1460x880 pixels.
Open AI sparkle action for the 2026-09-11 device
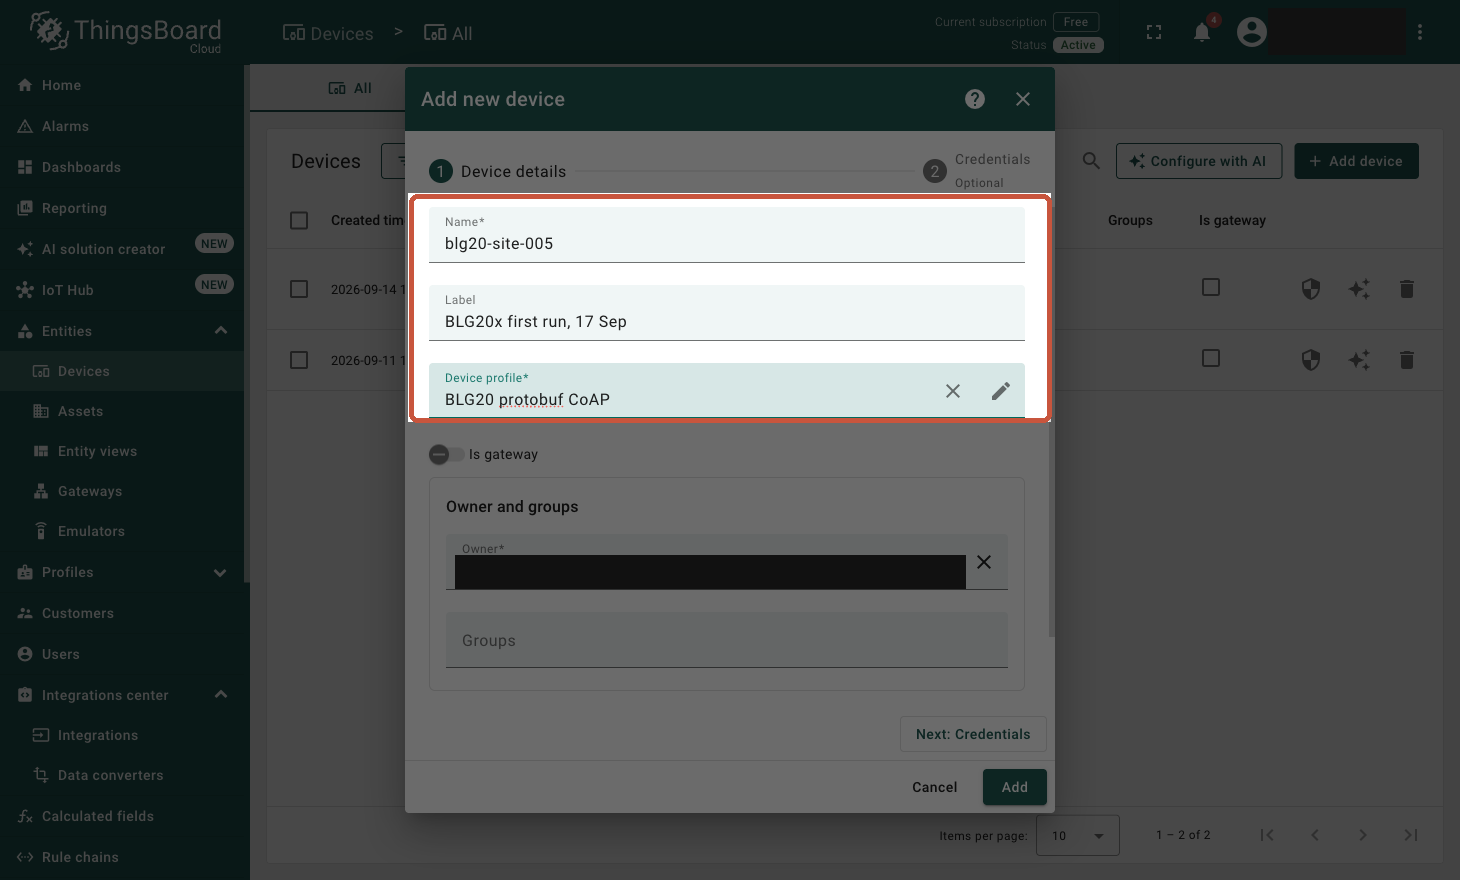click(x=1359, y=360)
